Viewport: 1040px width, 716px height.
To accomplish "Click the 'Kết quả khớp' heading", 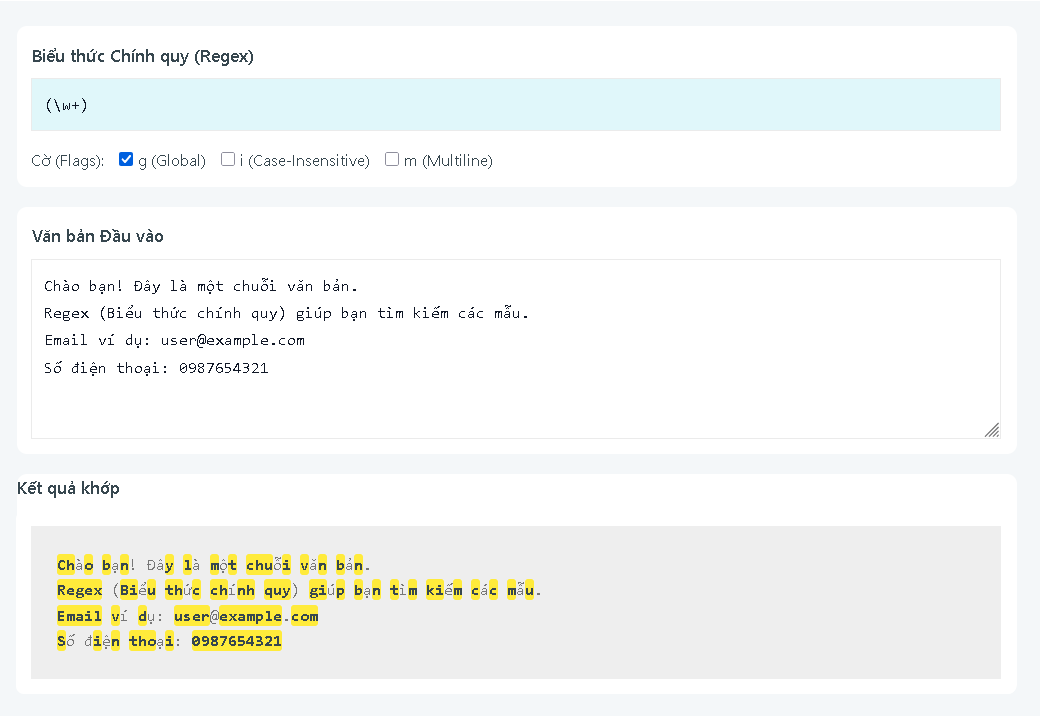I will tap(68, 488).
